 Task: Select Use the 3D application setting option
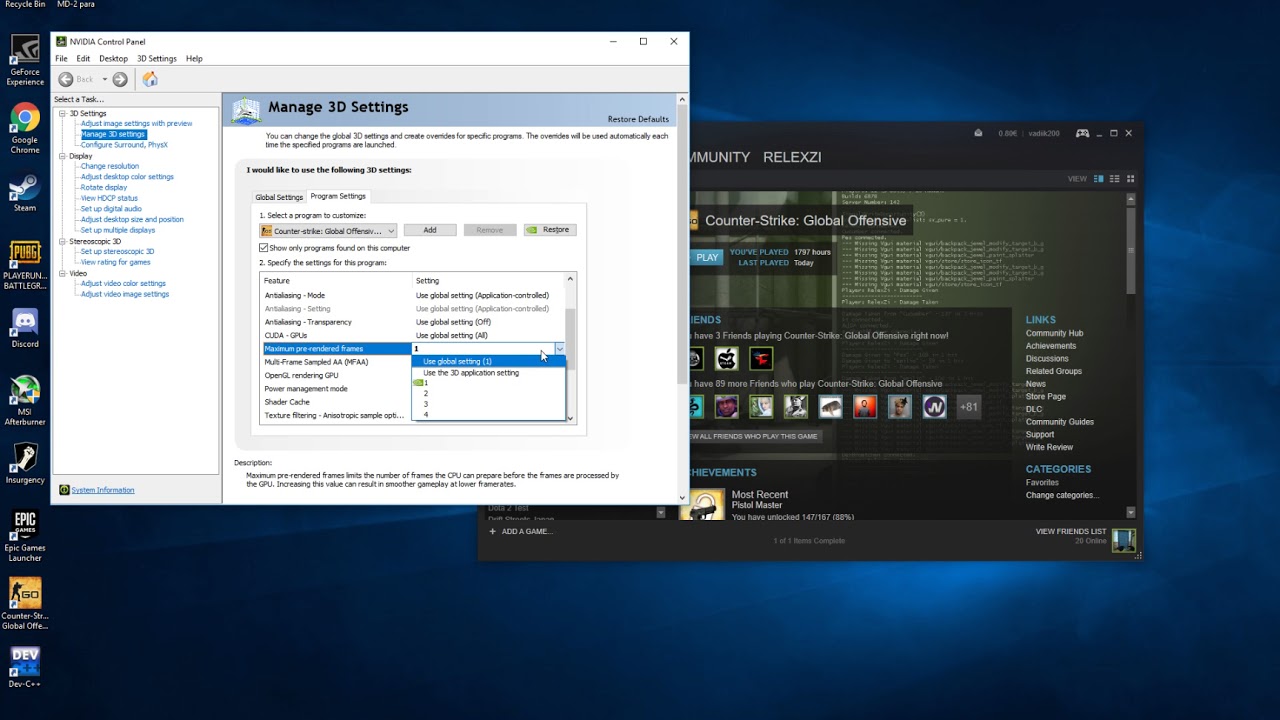tap(488, 373)
